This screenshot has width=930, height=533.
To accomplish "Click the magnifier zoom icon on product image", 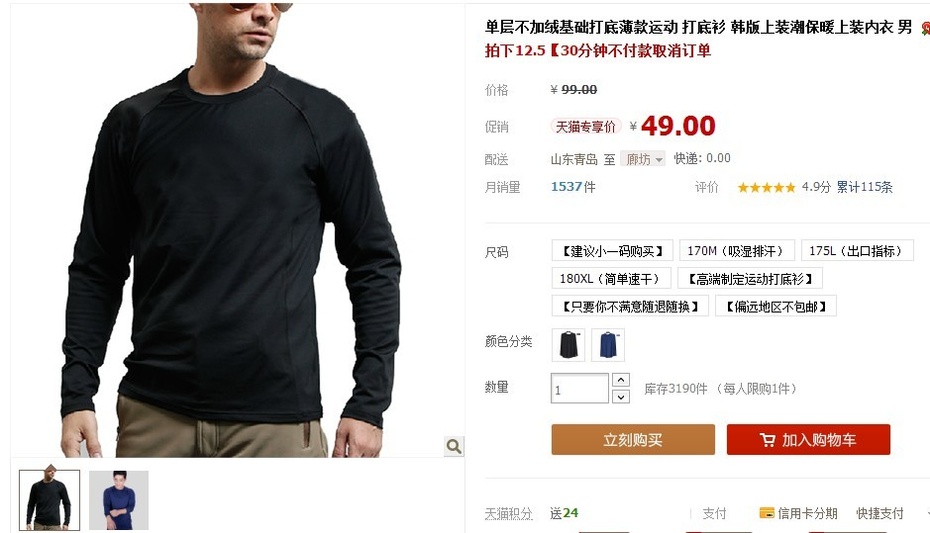I will pos(454,446).
